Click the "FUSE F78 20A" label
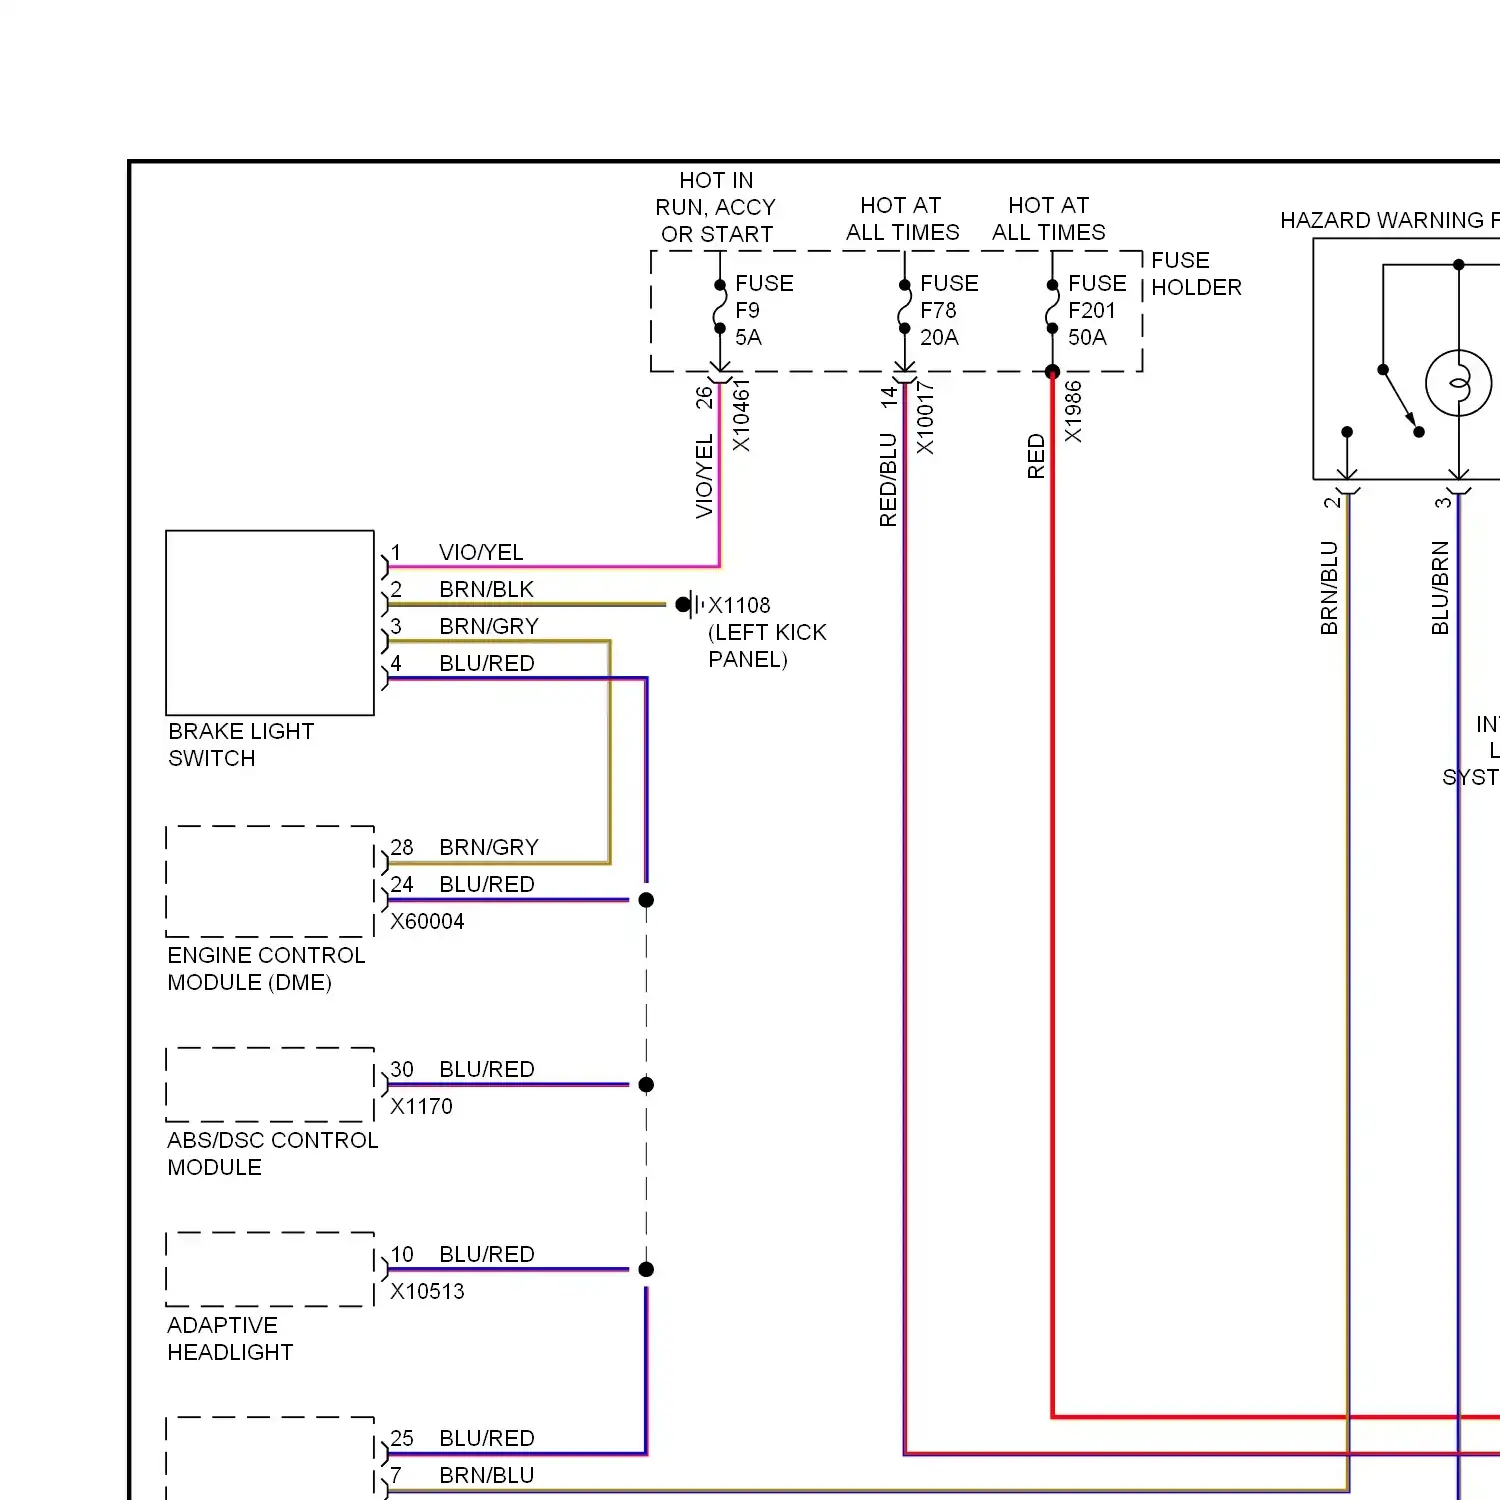 tap(949, 310)
